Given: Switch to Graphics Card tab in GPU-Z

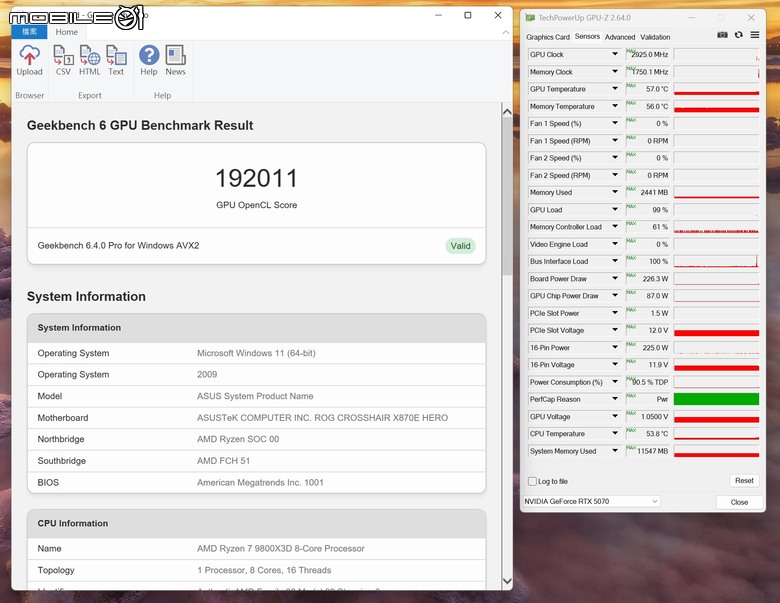Looking at the screenshot, I should pos(548,37).
